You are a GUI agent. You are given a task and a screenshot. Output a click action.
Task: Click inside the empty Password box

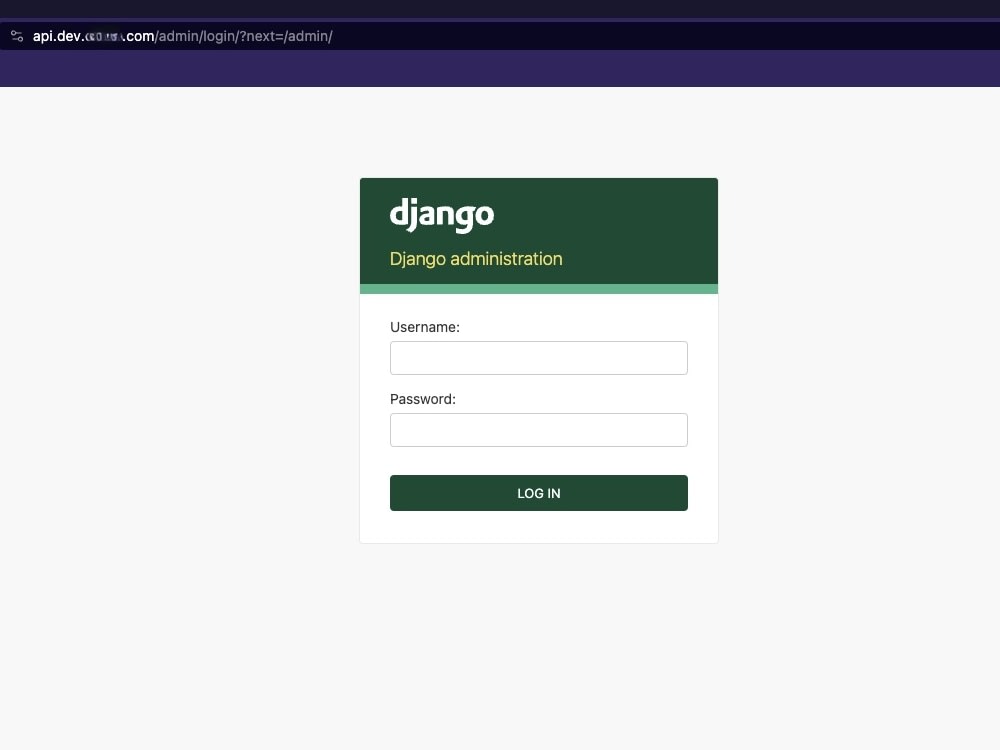[538, 429]
